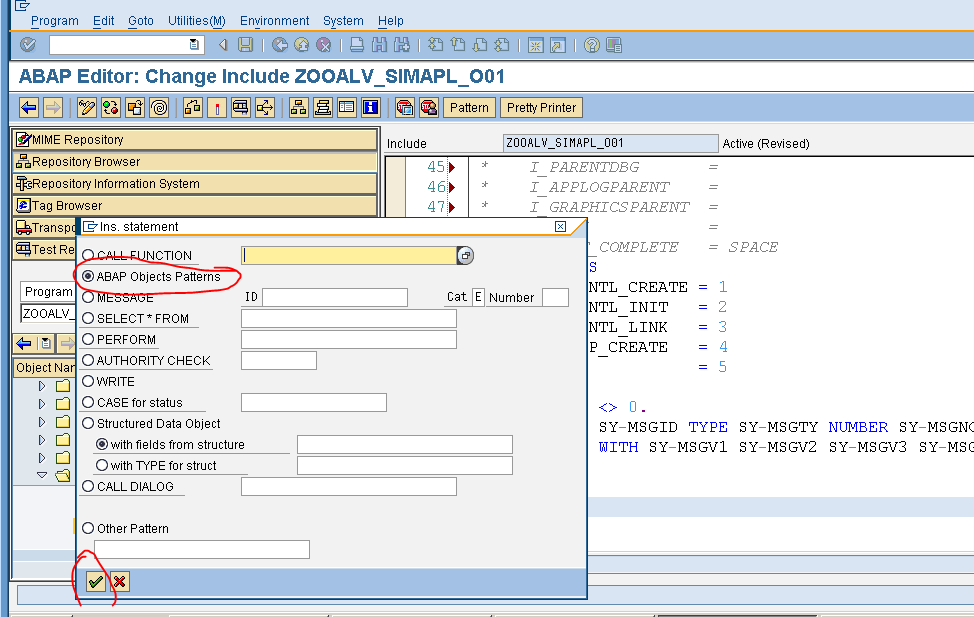This screenshot has height=617, width=974.
Task: Select the MESSAGE pattern option
Action: click(x=90, y=297)
